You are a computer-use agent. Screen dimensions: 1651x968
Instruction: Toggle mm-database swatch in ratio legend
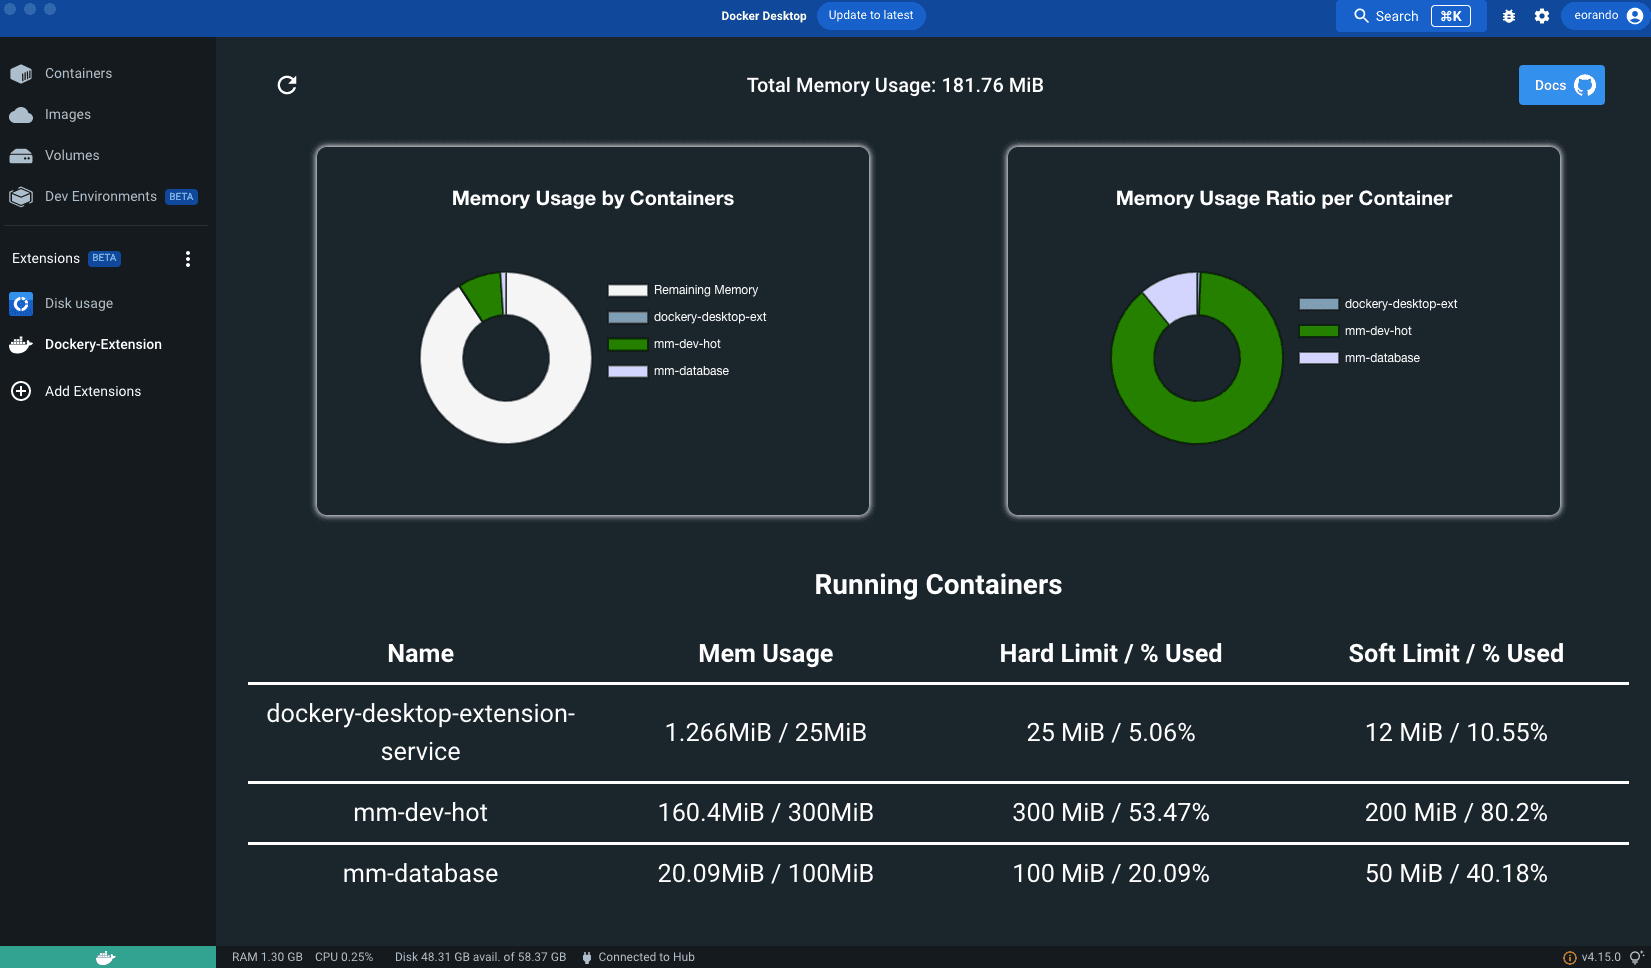[1319, 358]
